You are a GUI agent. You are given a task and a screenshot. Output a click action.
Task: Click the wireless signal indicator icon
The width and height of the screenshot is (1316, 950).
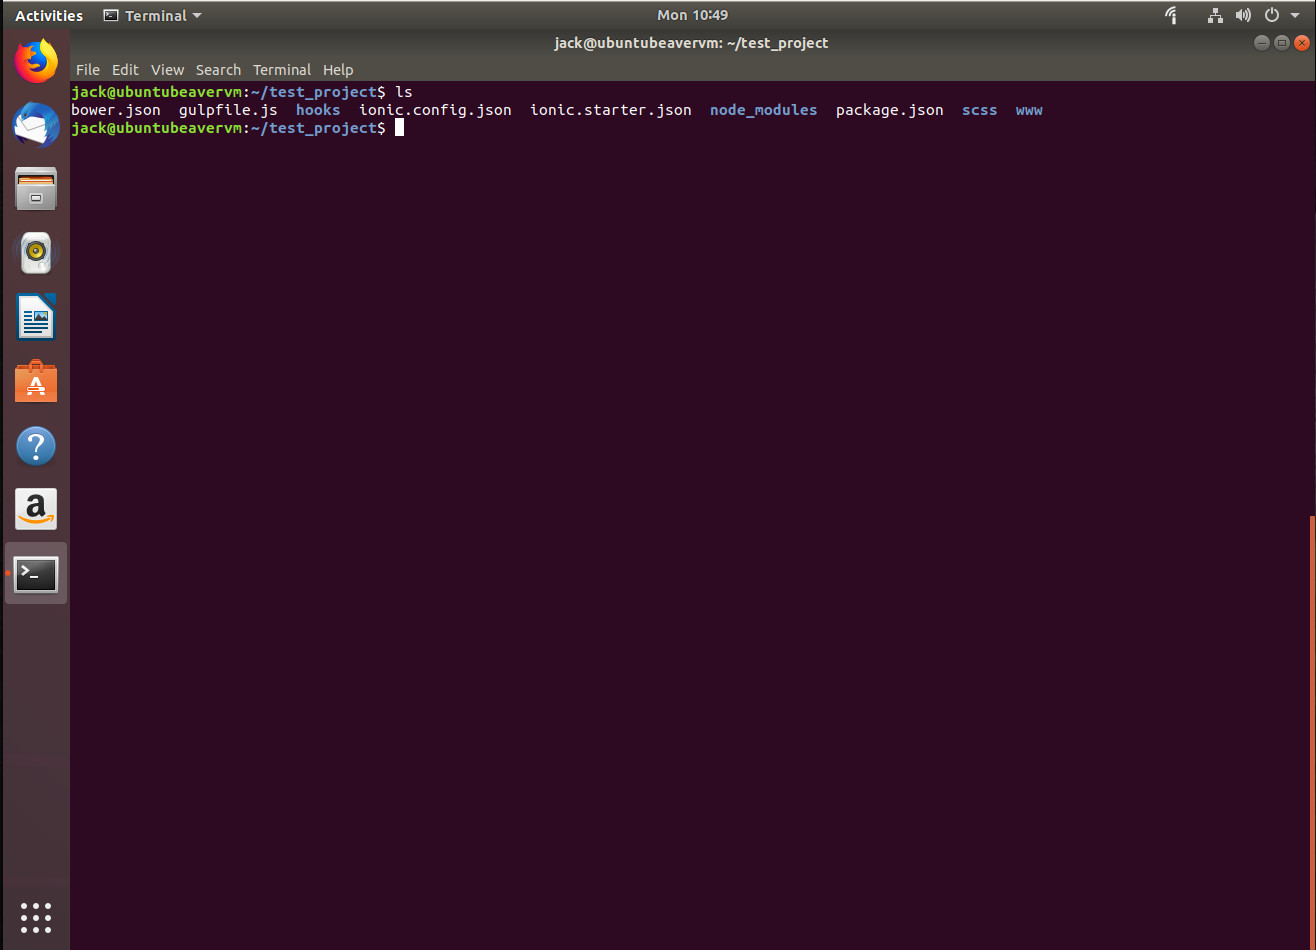click(x=1172, y=15)
